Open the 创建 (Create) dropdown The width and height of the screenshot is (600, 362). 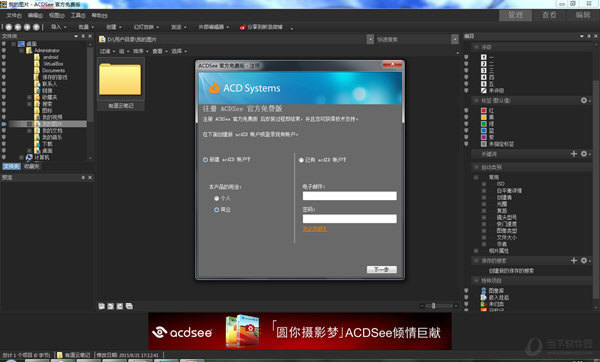click(113, 27)
